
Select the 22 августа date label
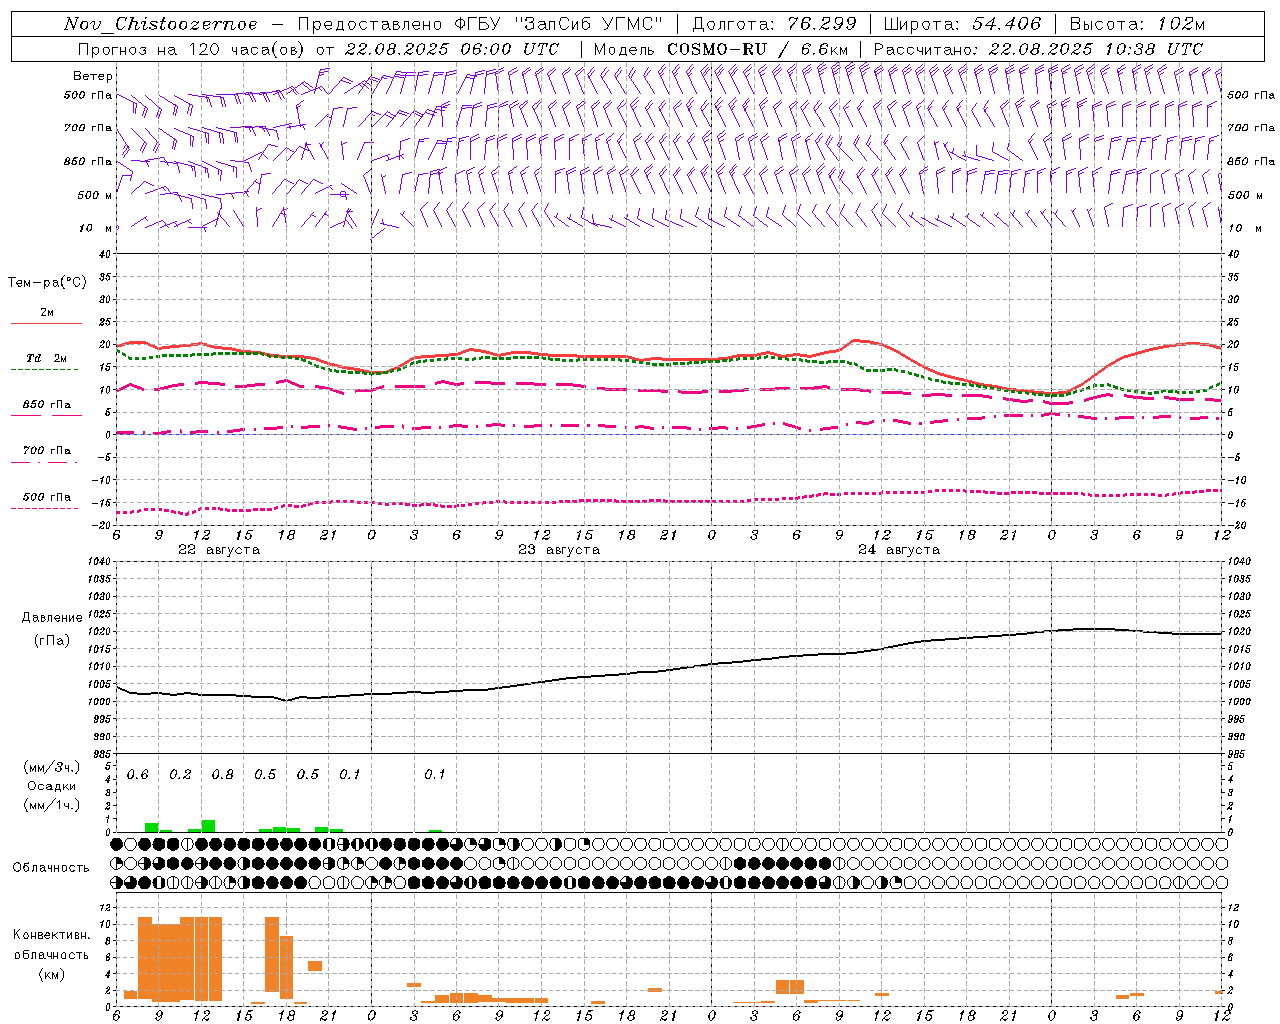219,550
